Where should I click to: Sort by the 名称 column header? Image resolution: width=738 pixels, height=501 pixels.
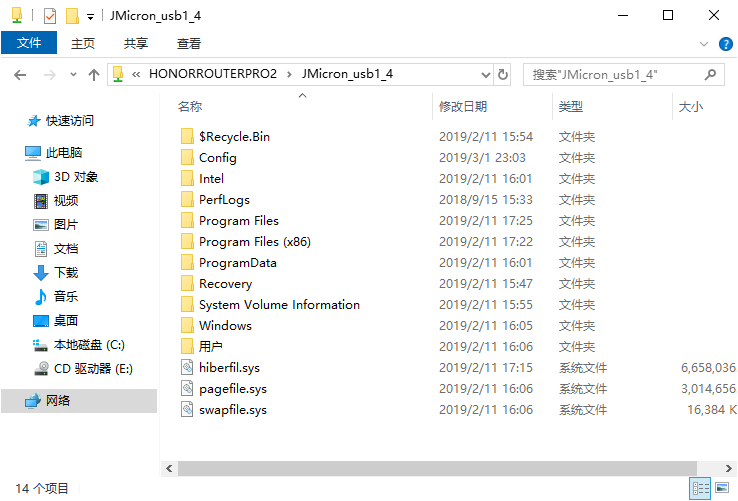(x=190, y=106)
